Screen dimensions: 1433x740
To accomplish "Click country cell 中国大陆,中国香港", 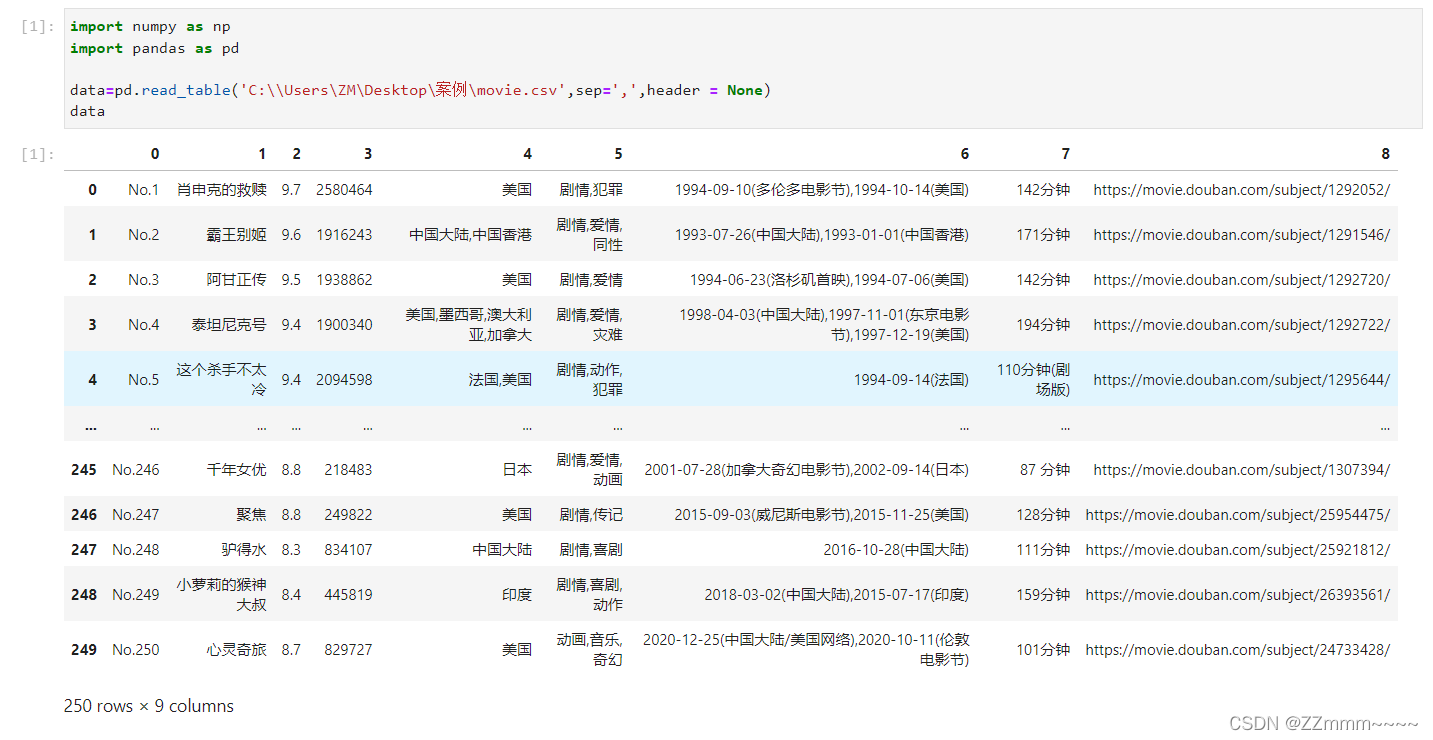I will [x=470, y=234].
